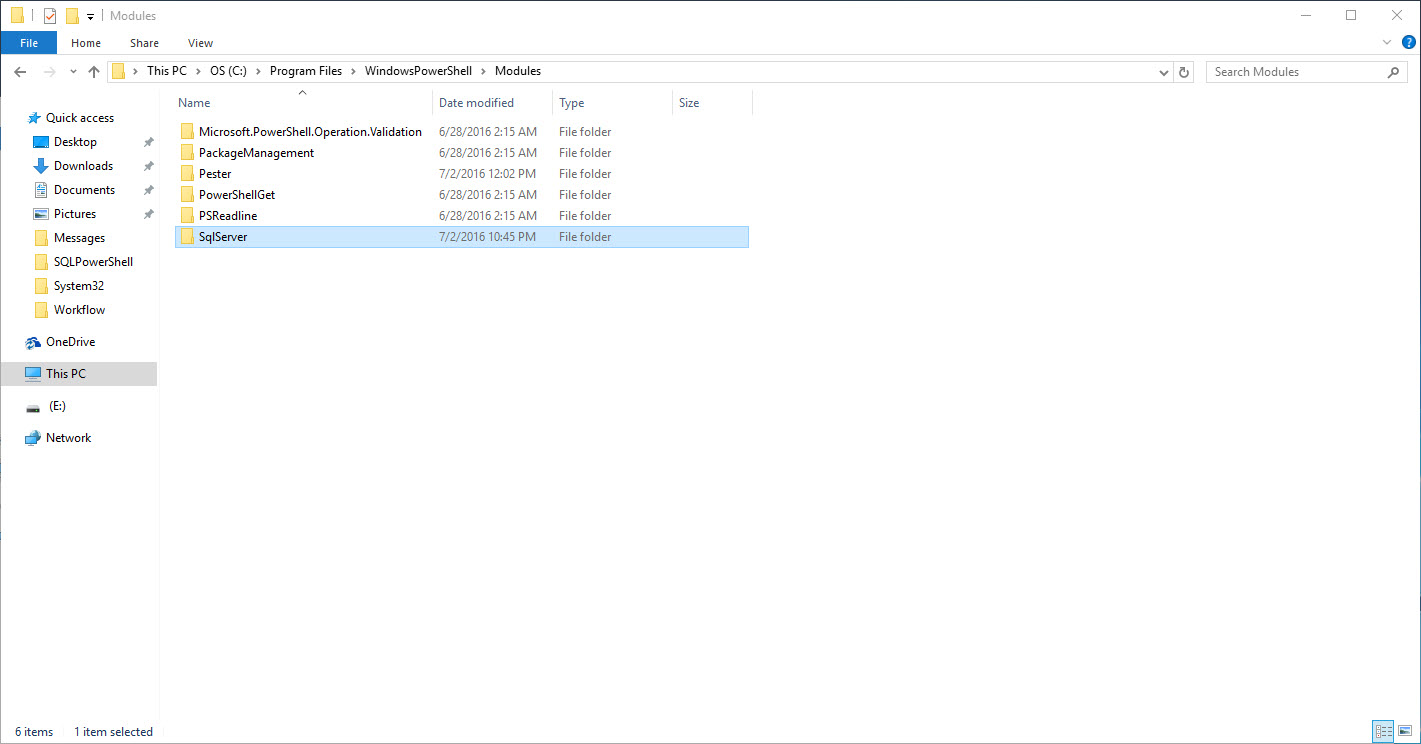Open the Home ribbon tab
The height and width of the screenshot is (744, 1421).
point(86,43)
